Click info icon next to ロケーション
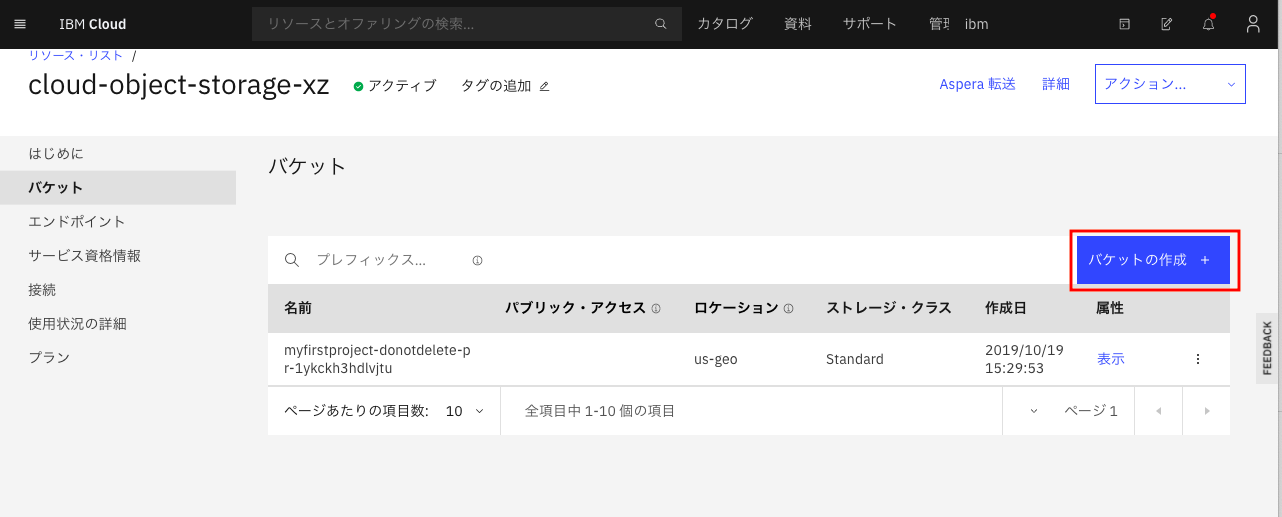Image resolution: width=1282 pixels, height=517 pixels. coord(788,309)
